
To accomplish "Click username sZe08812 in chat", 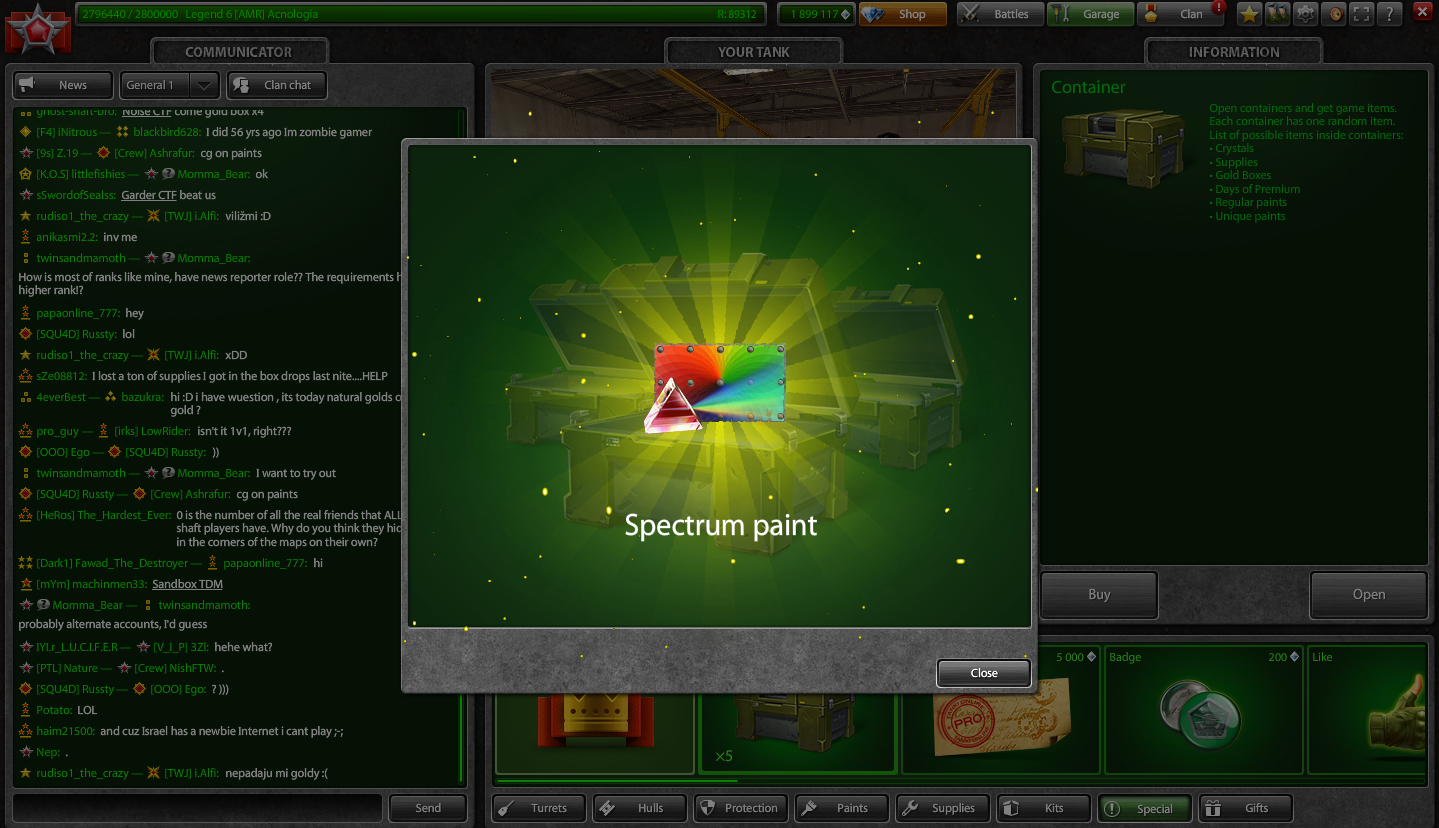I will pyautogui.click(x=60, y=376).
